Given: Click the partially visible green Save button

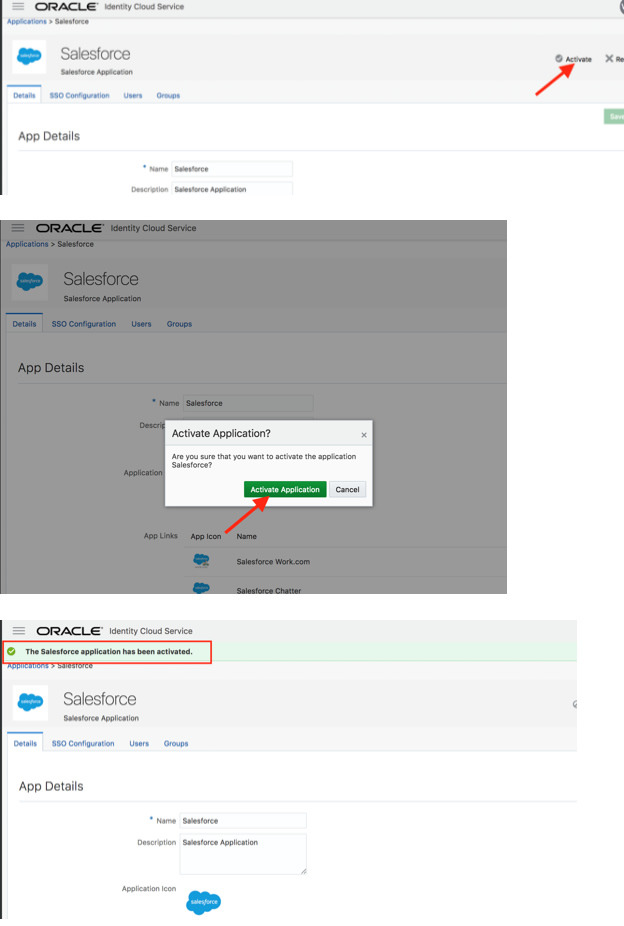Looking at the screenshot, I should pos(615,117).
